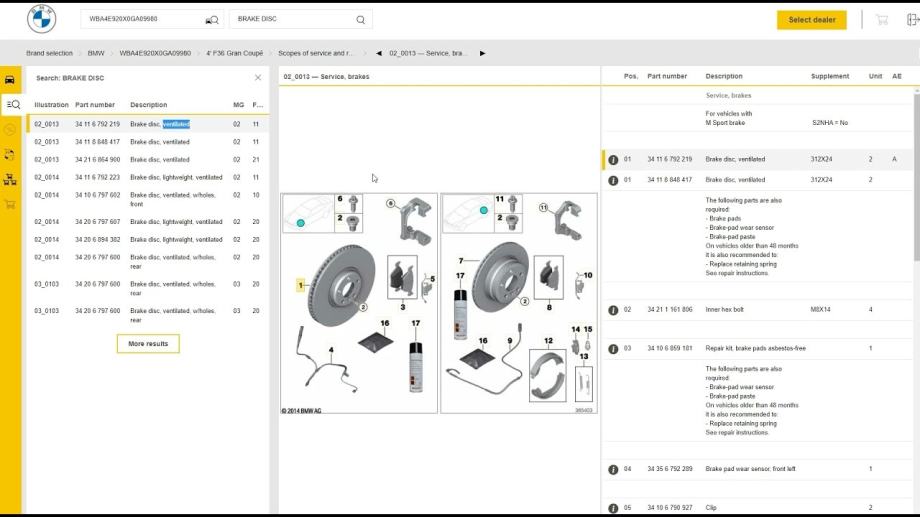
Task: Close the BRAKE DISC search panel
Action: [258, 77]
